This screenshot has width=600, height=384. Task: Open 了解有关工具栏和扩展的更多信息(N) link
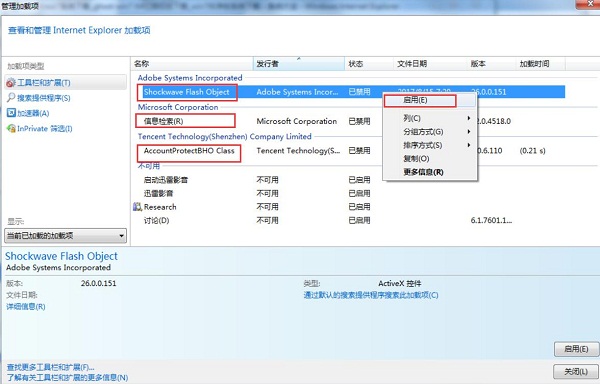tap(67, 378)
